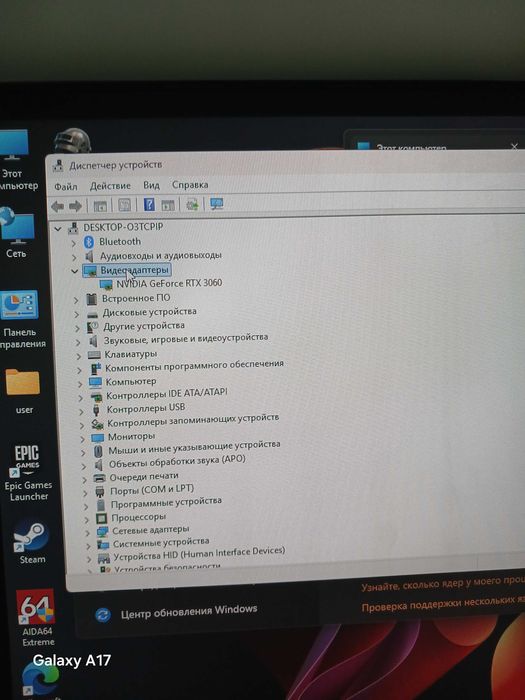Open the Действие menu

tap(110, 186)
